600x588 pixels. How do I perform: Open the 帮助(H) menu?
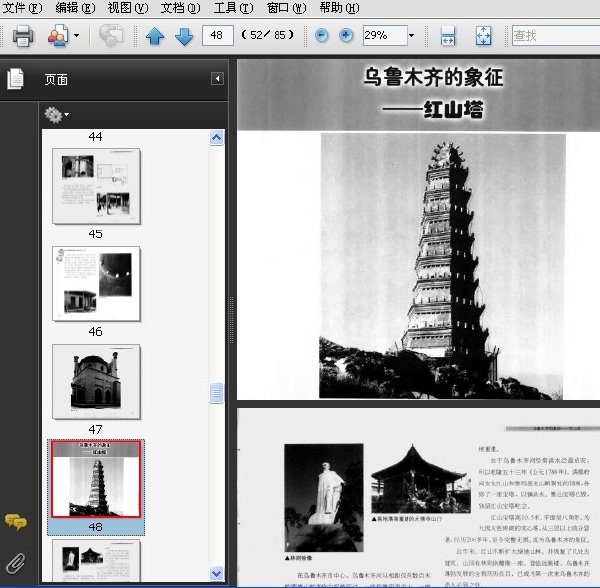(x=339, y=8)
